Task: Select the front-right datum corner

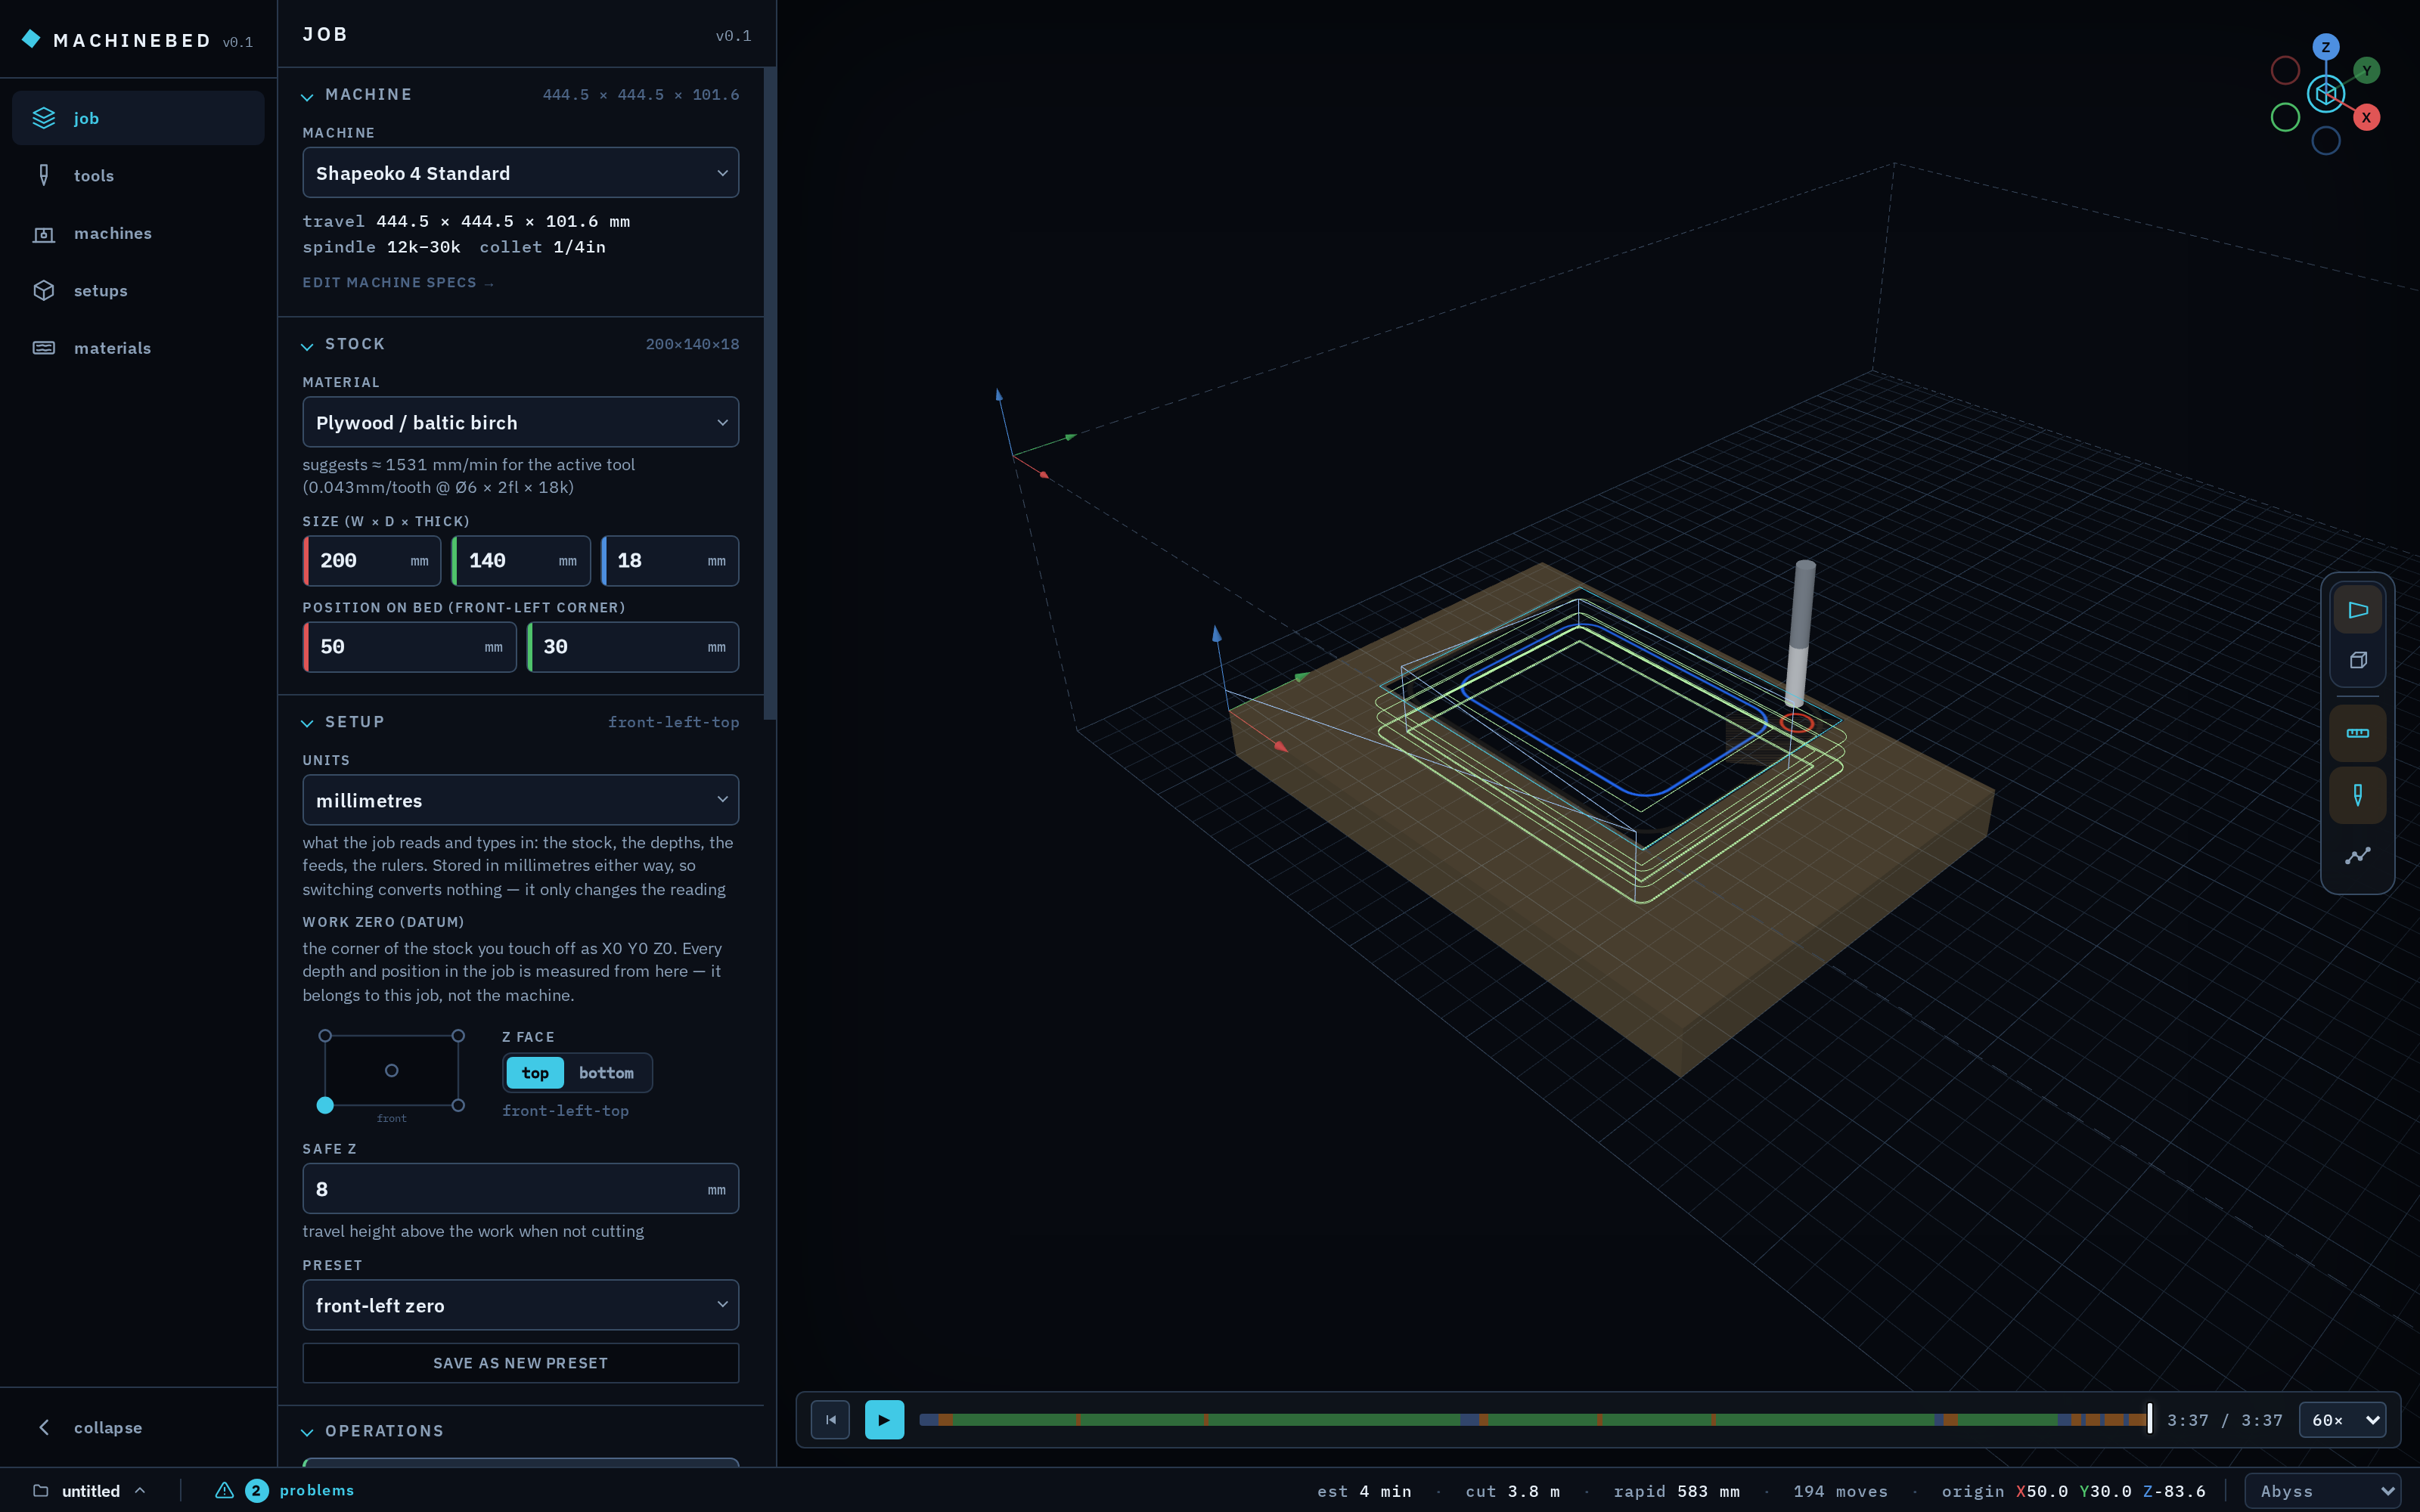Action: tap(458, 1105)
